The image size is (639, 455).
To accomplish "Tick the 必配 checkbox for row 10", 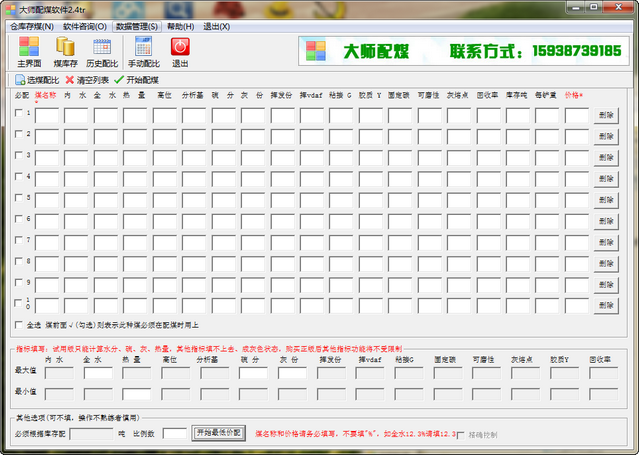I will coord(19,303).
